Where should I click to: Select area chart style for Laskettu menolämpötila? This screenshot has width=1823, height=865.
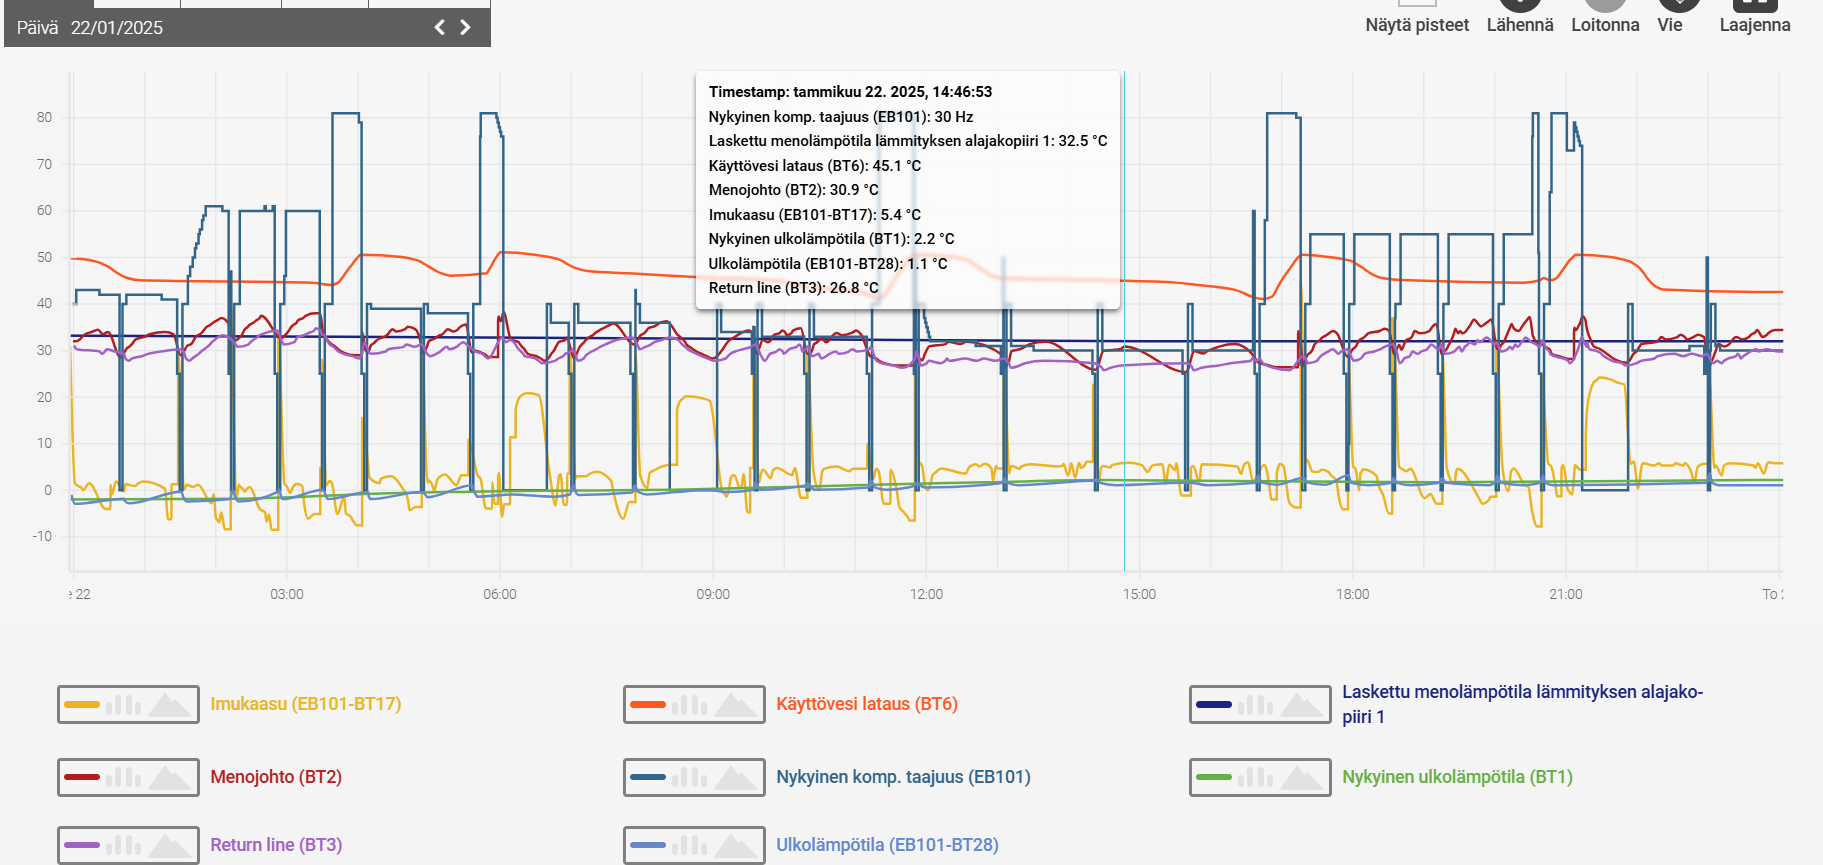tap(1301, 705)
